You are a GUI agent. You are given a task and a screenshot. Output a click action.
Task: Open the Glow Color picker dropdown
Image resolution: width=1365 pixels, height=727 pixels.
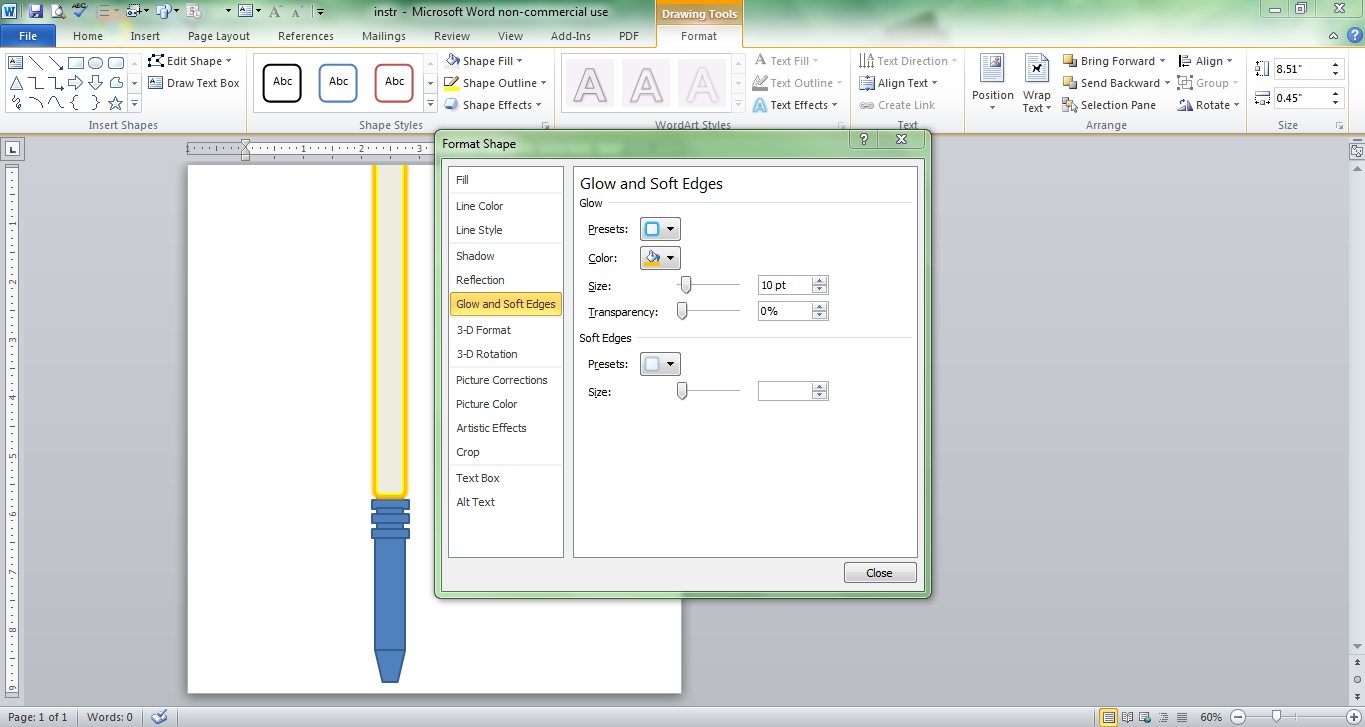[x=660, y=258]
